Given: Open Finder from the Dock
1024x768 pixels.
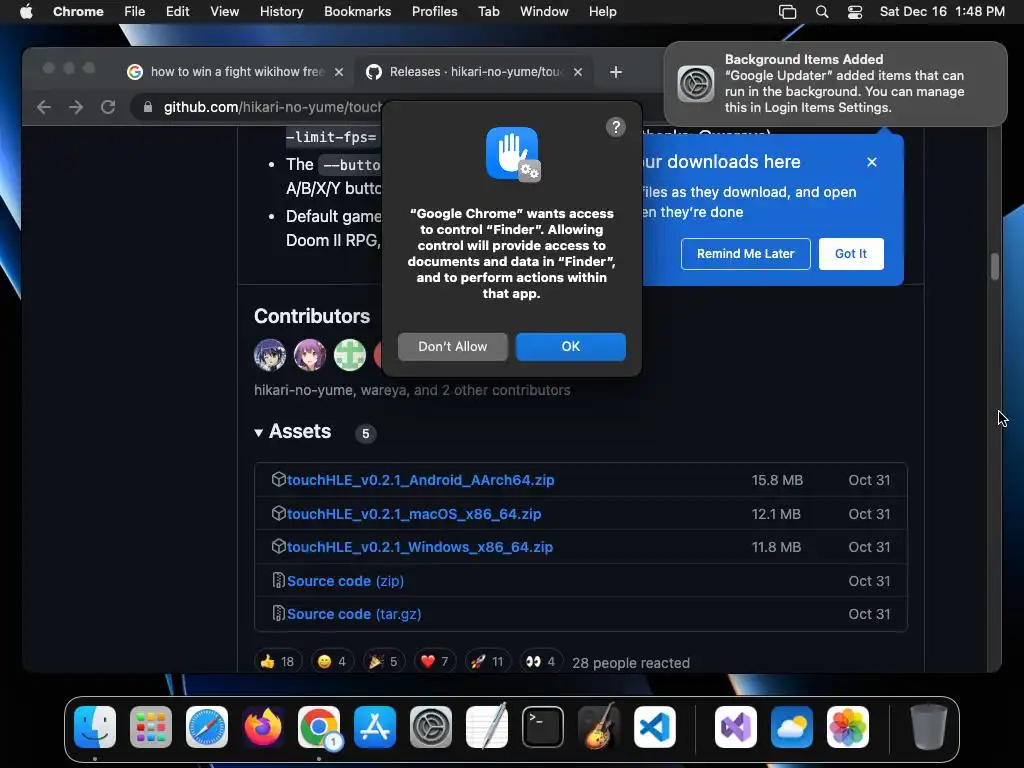Looking at the screenshot, I should (x=95, y=727).
